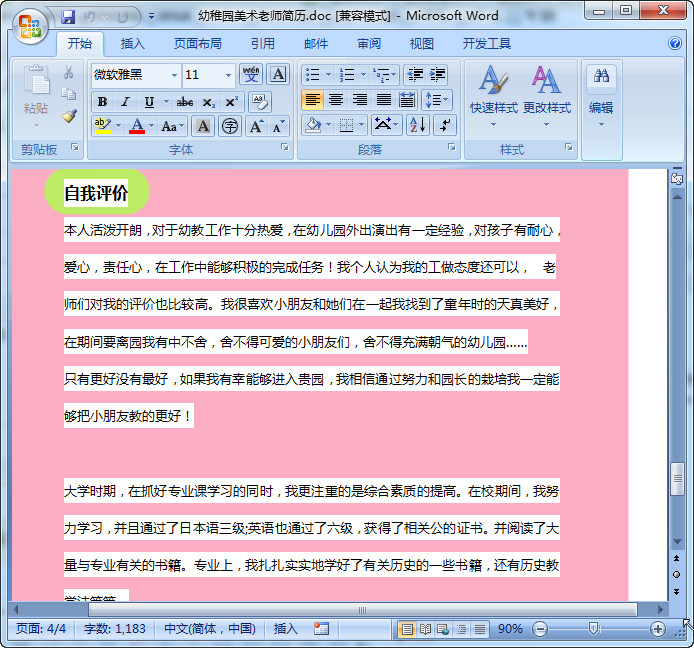Toggle bold formatting
The image size is (694, 648).
(x=102, y=102)
